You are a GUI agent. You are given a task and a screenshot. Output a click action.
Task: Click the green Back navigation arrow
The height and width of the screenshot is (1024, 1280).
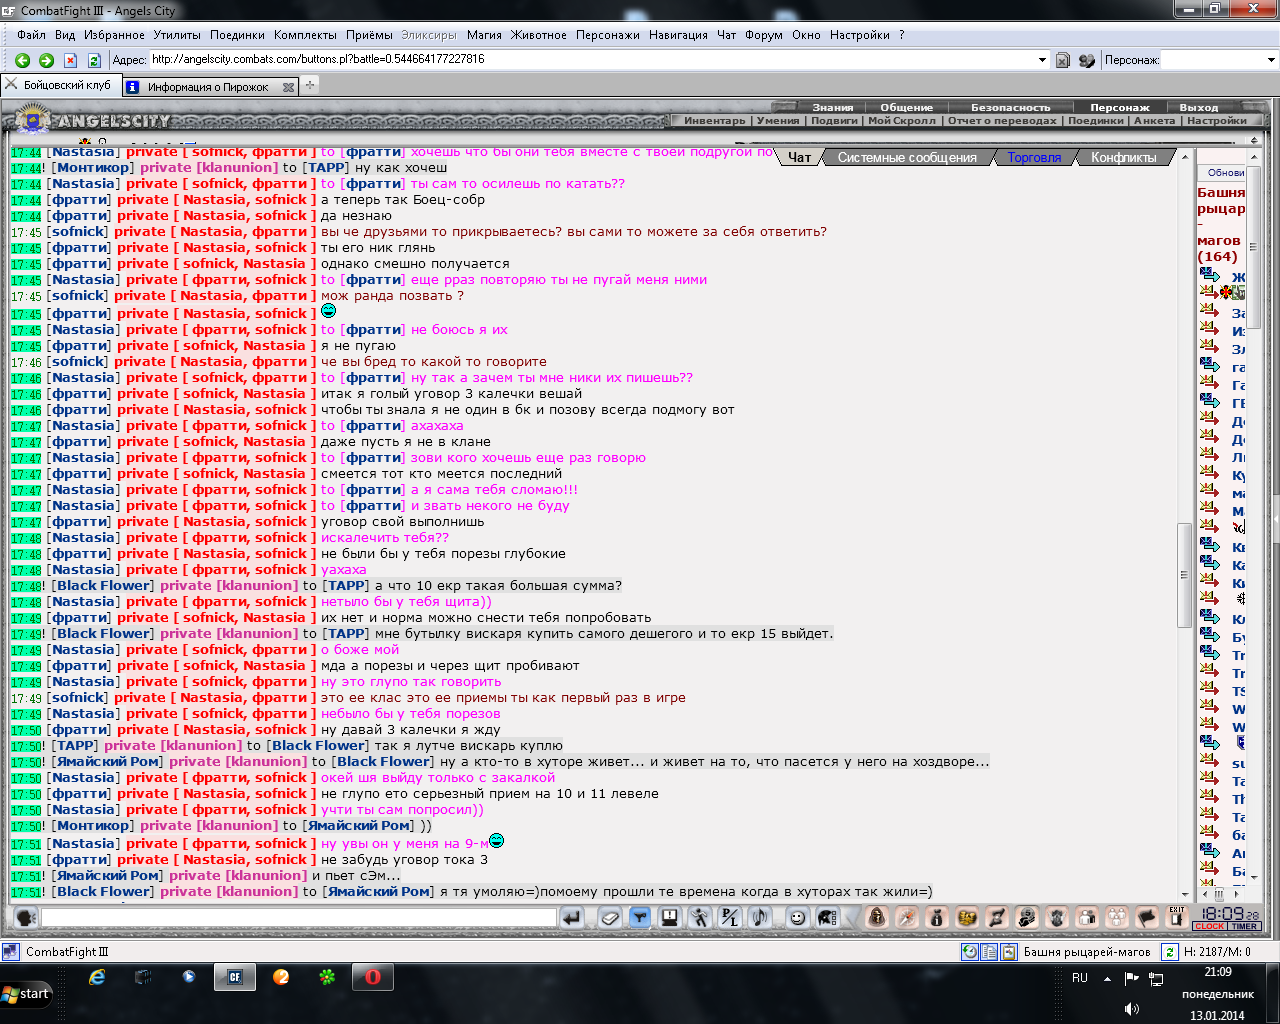[x=22, y=60]
